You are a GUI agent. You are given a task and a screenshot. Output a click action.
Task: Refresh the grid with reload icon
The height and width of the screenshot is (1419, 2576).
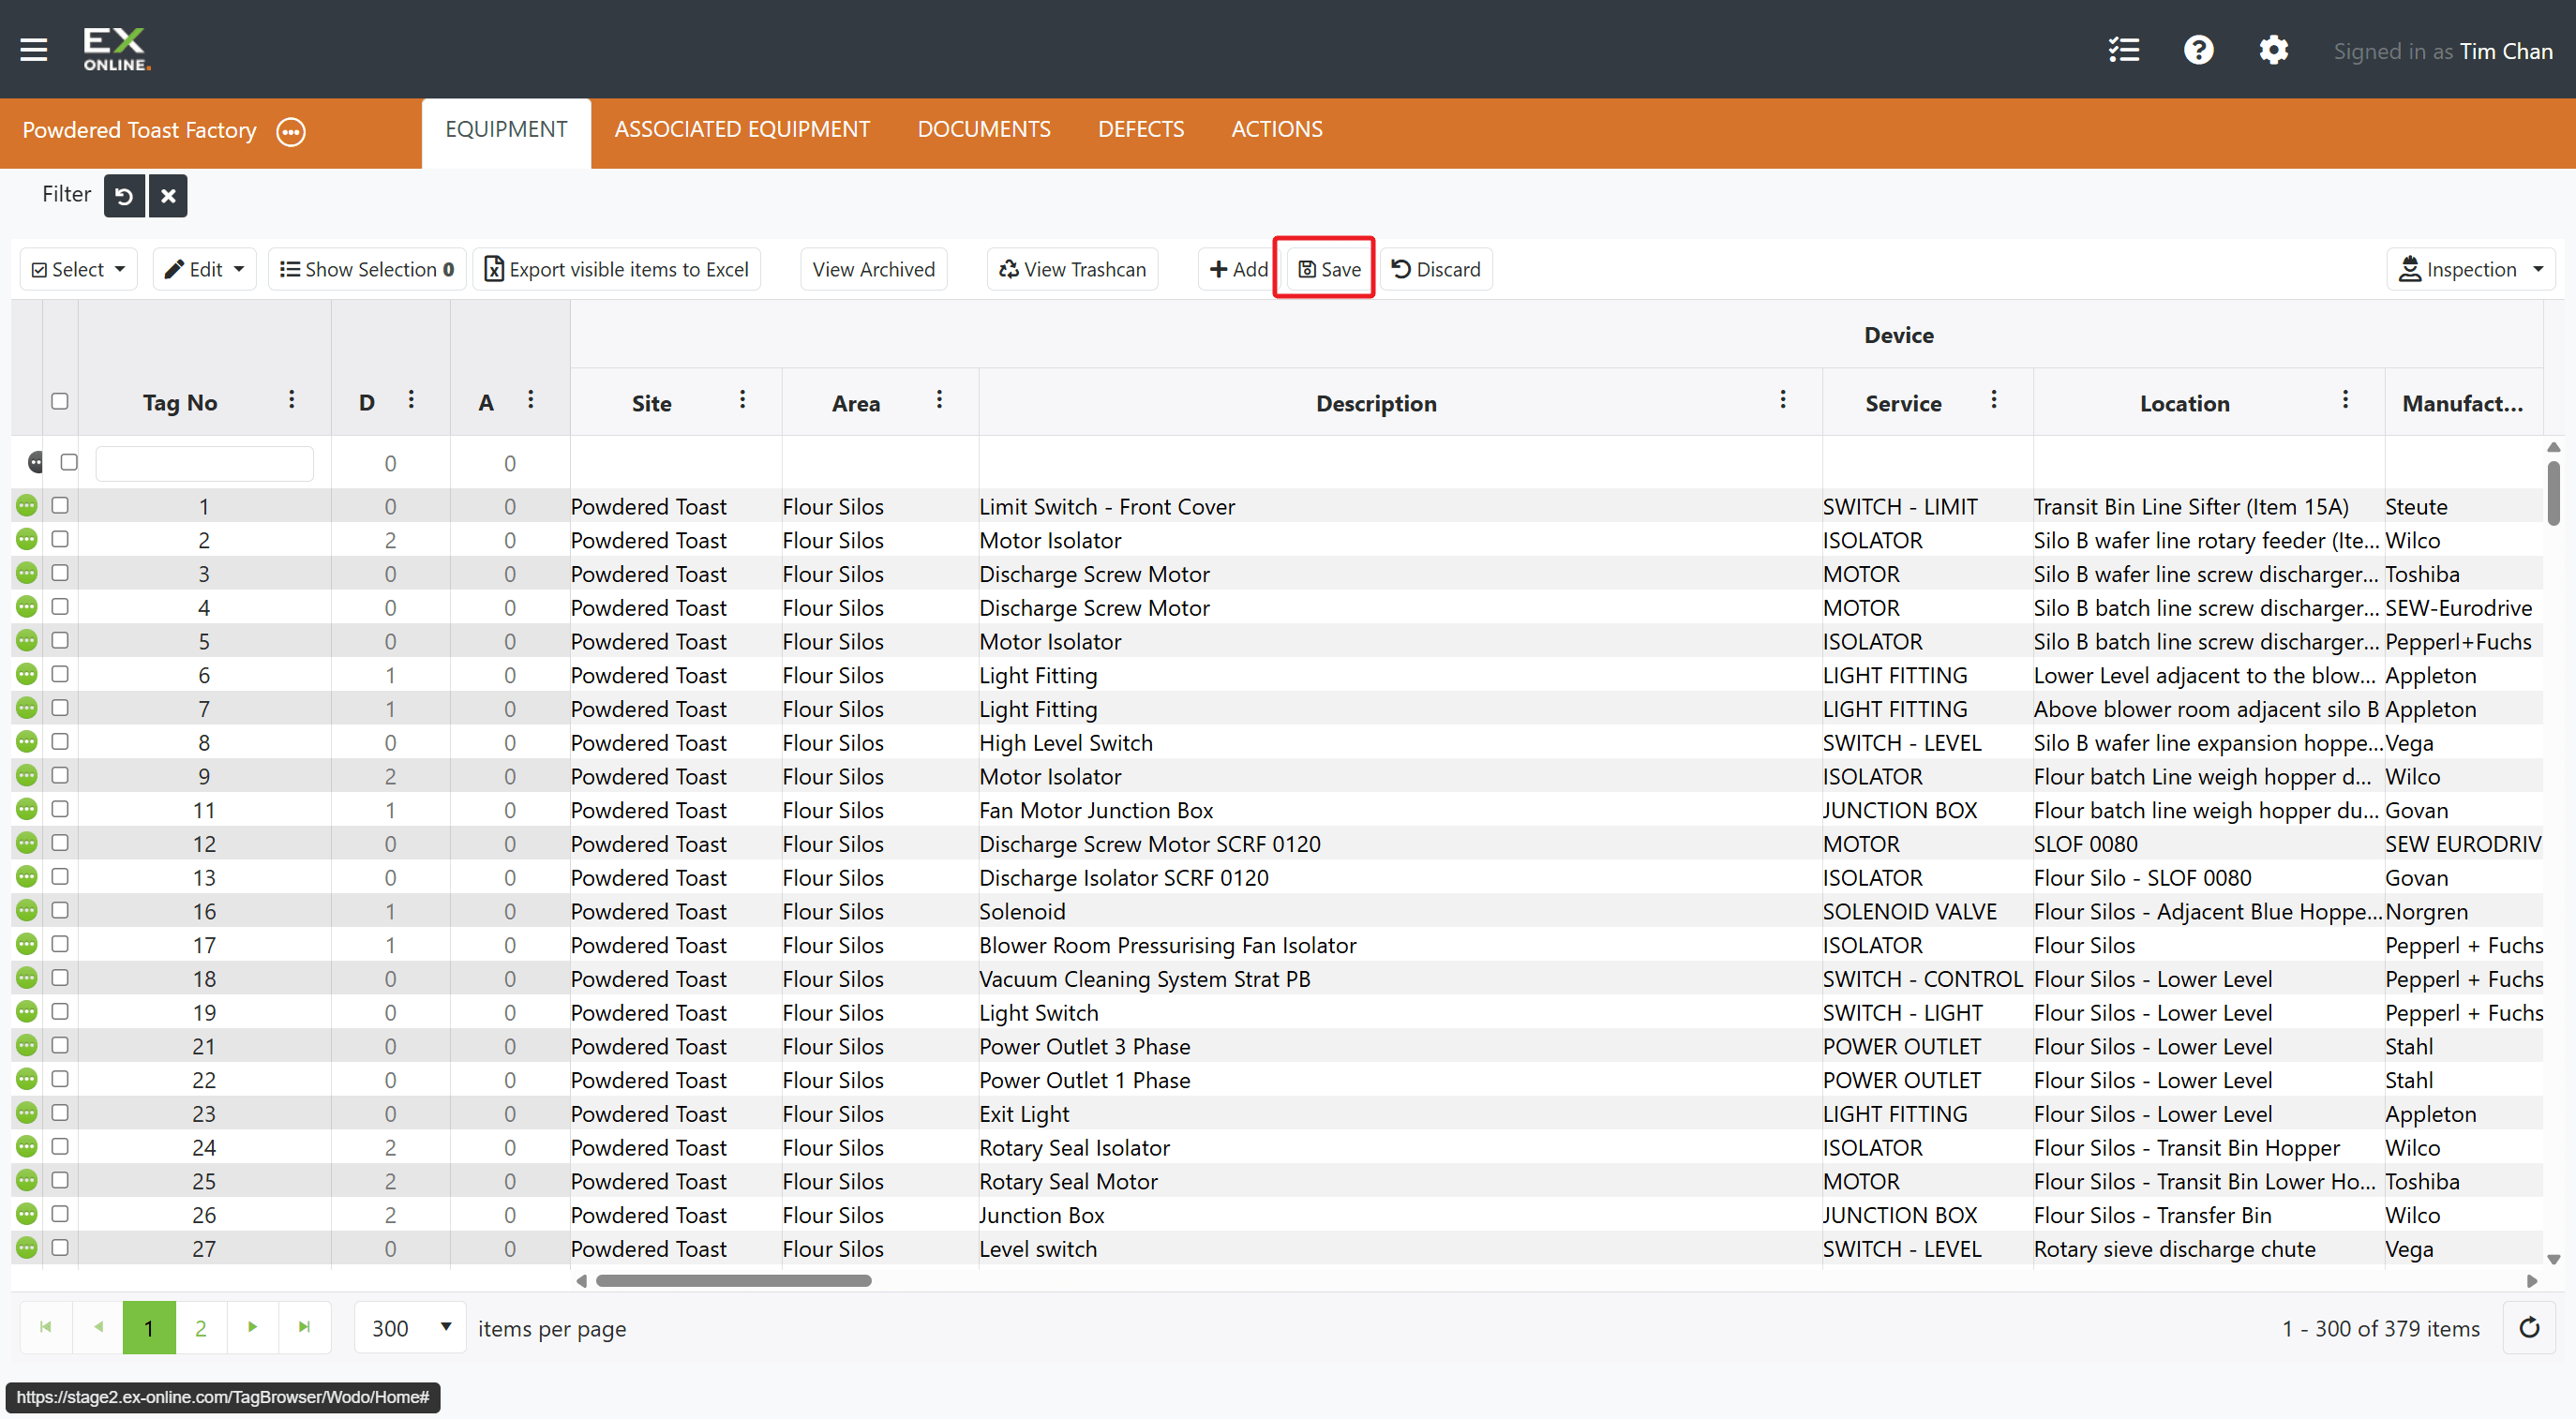(x=2529, y=1327)
